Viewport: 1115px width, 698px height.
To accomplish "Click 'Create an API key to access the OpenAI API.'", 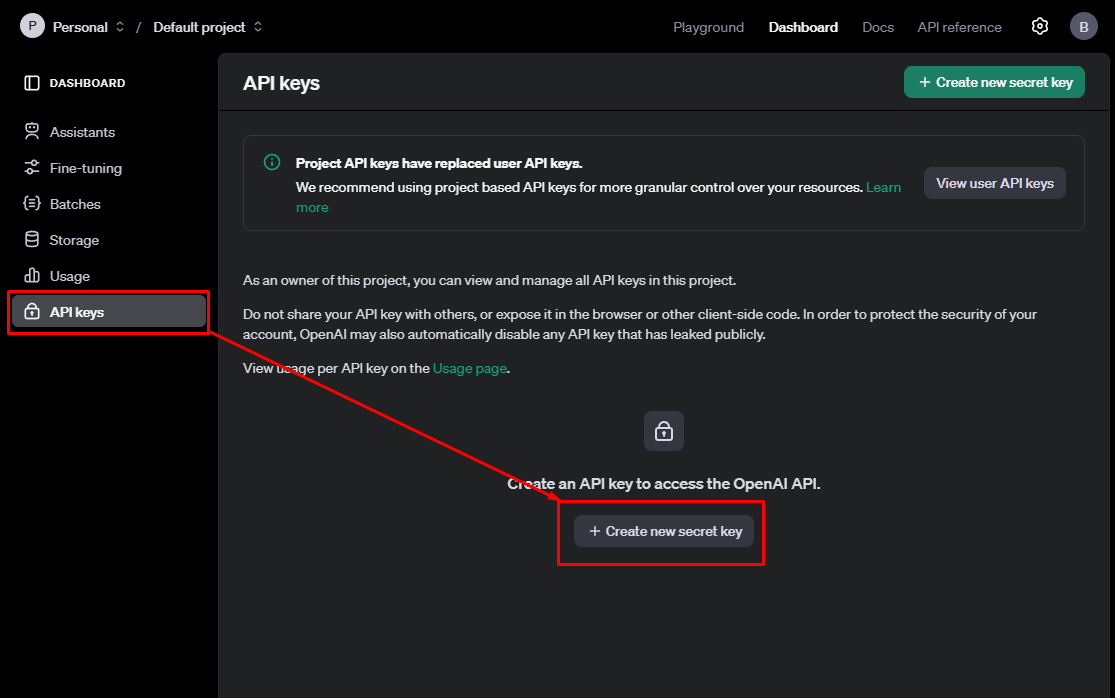I will (663, 483).
